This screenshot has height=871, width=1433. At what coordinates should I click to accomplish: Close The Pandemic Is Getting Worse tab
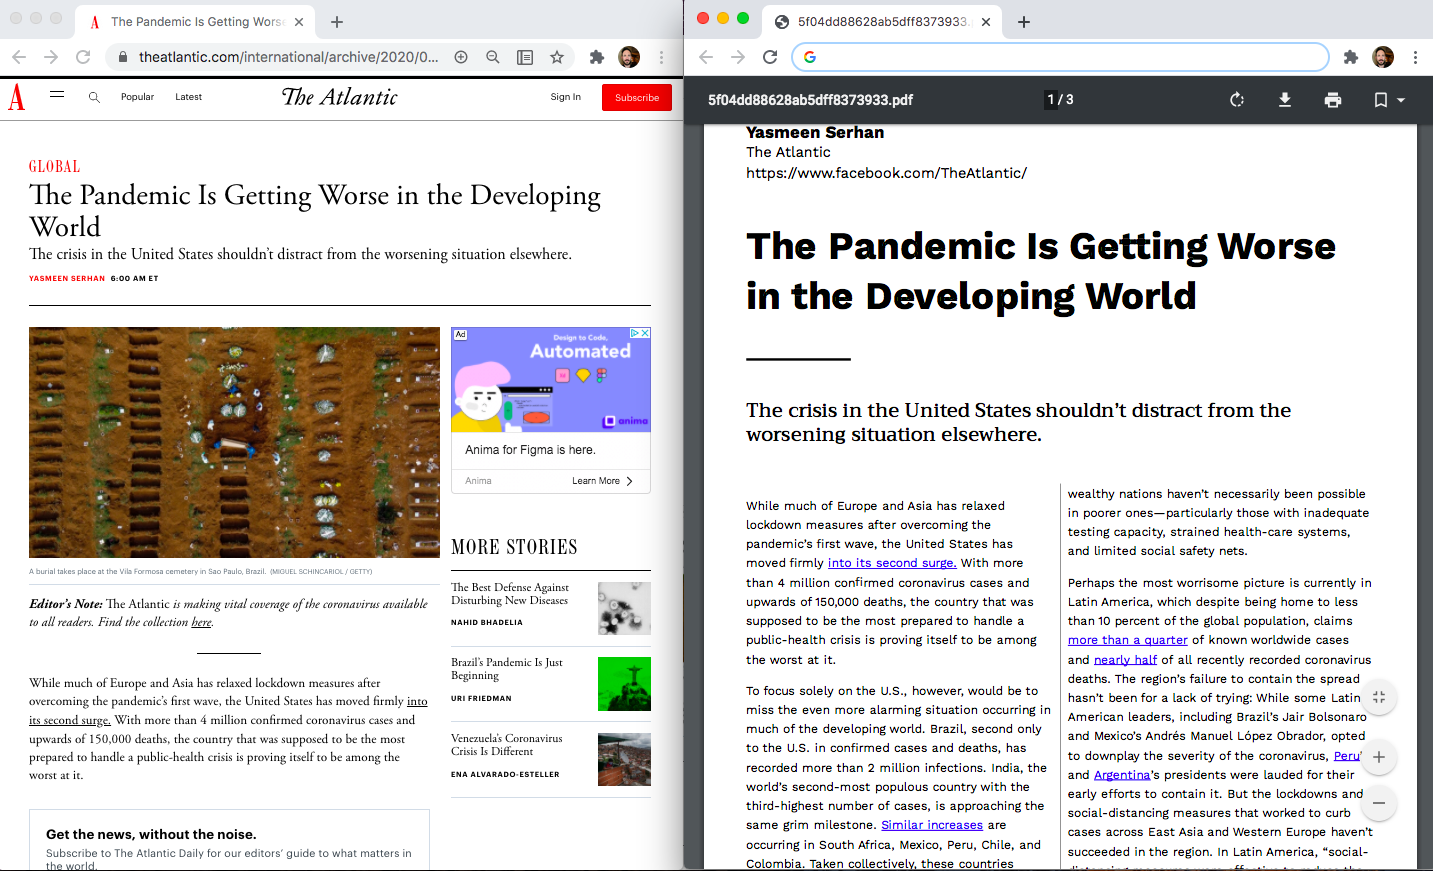298,22
